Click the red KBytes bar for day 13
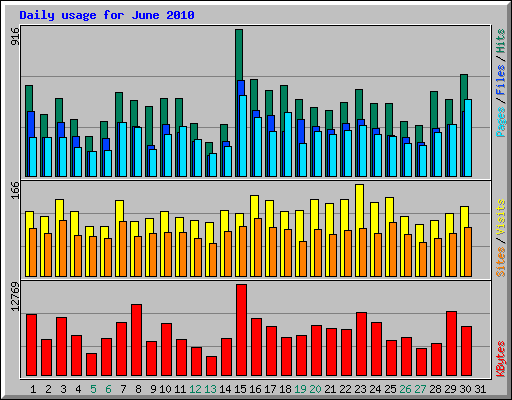The height and width of the screenshot is (400, 512). tap(212, 366)
